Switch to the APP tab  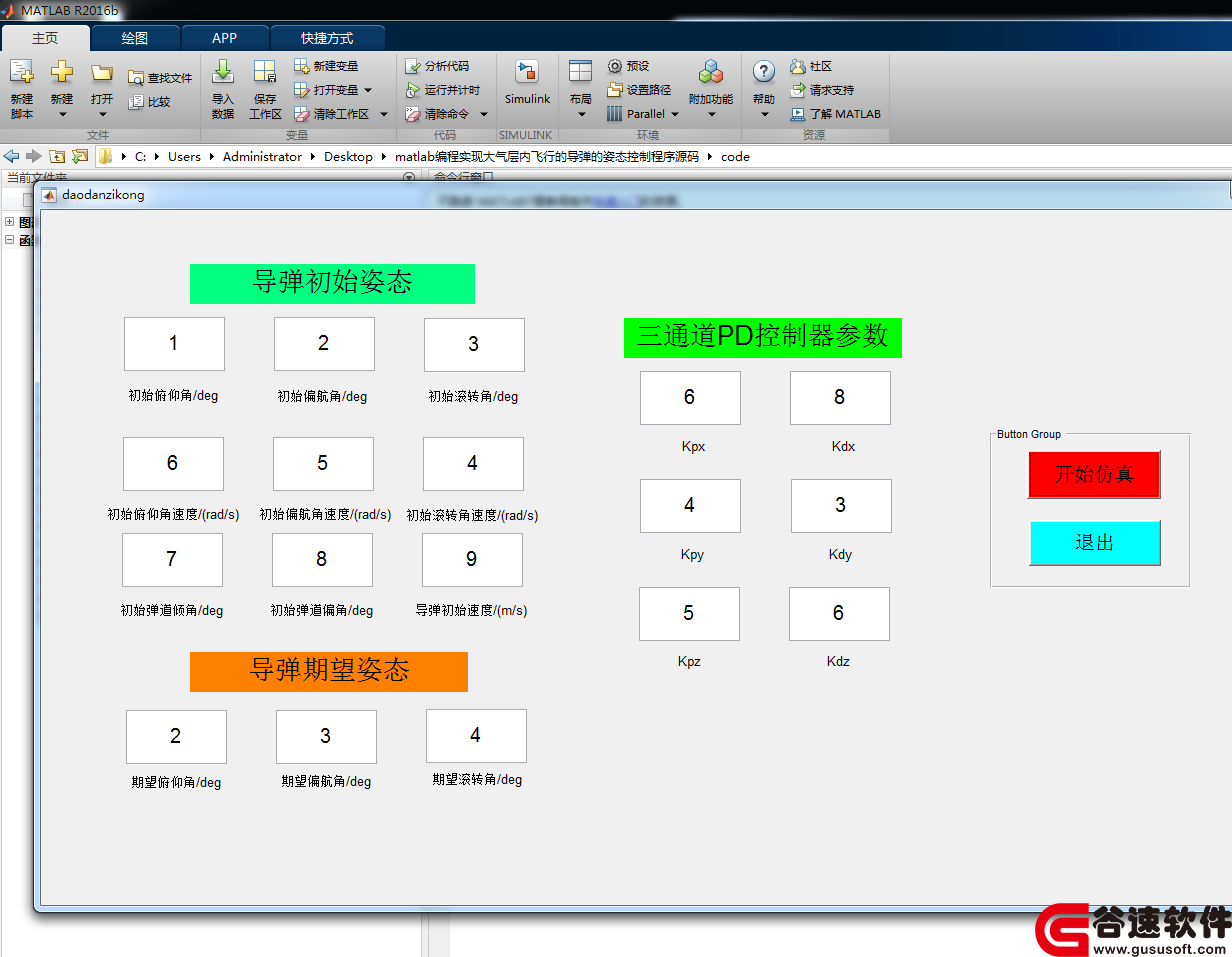coord(225,38)
